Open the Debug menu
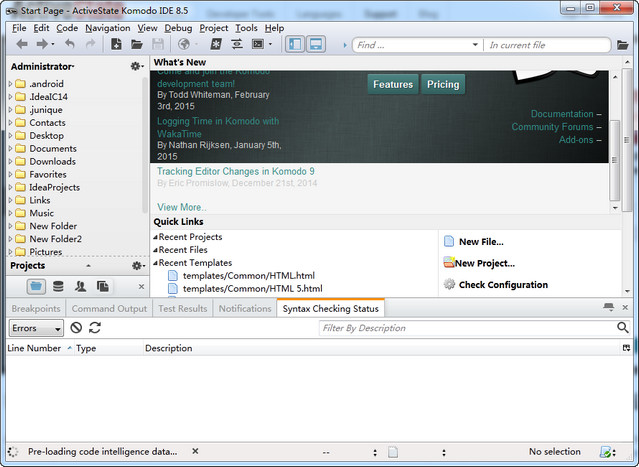639x467 pixels. tap(178, 28)
